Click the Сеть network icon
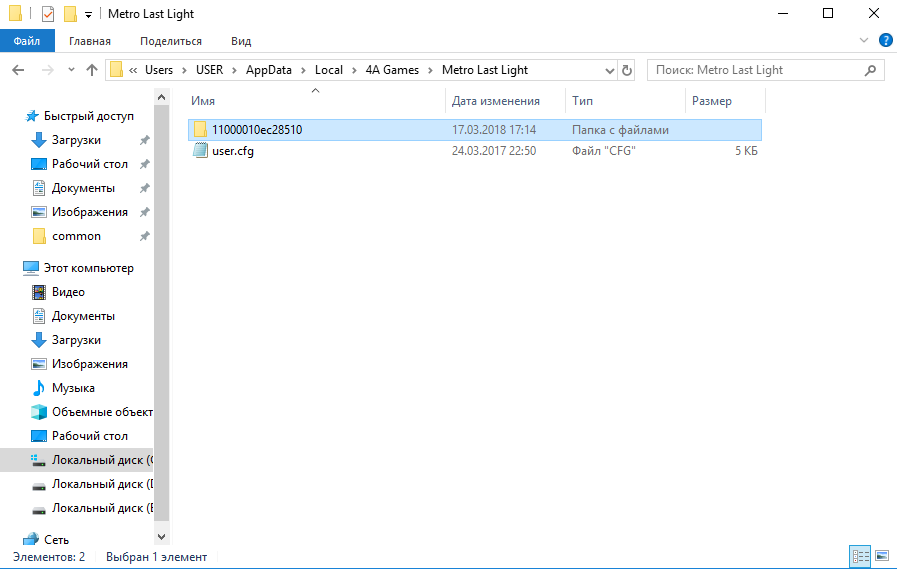 31,540
